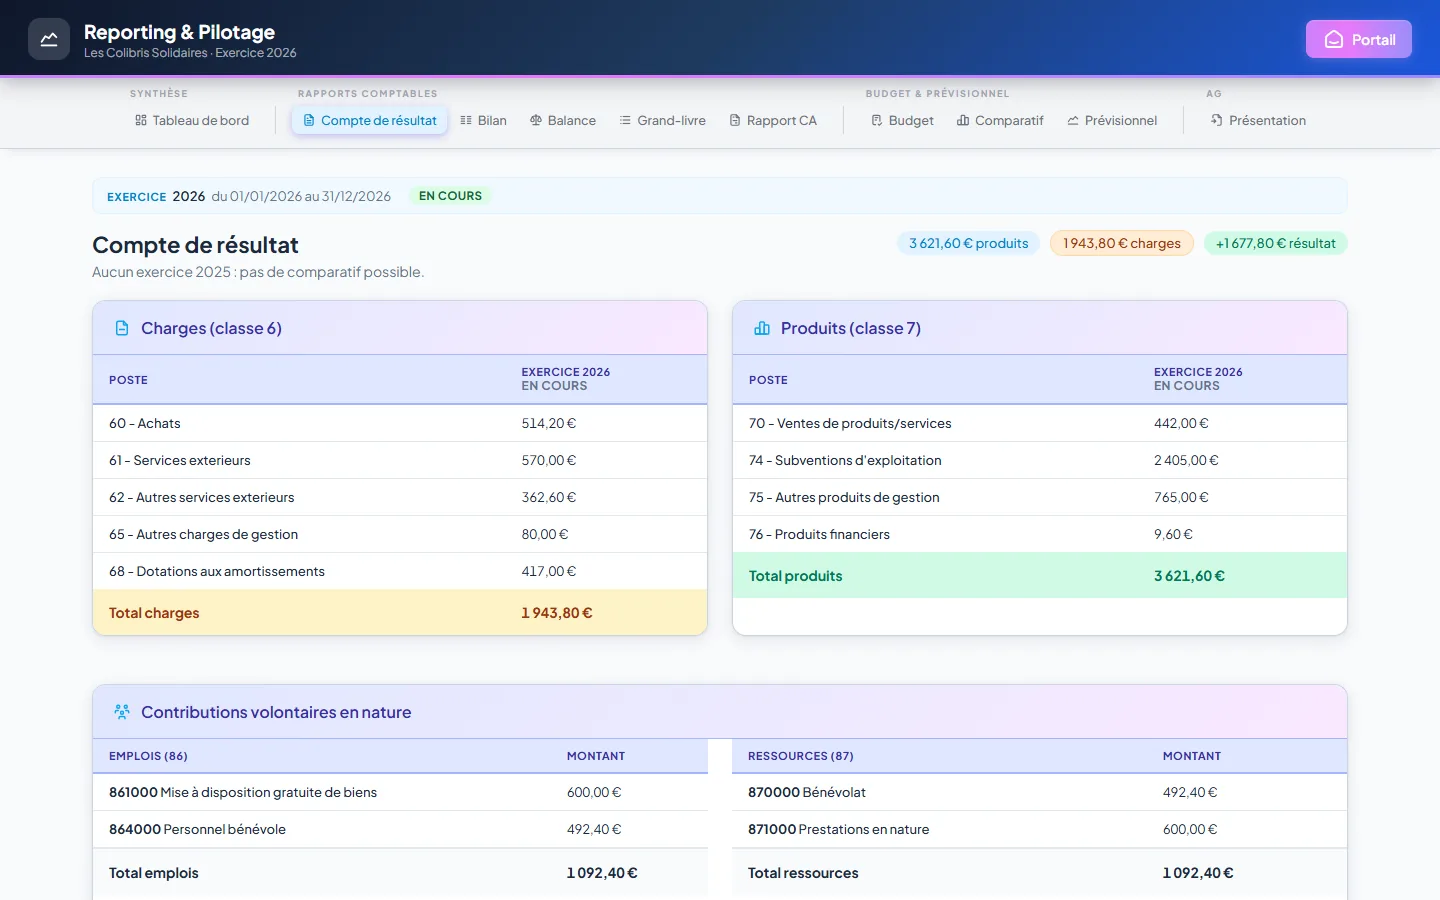The height and width of the screenshot is (900, 1440).
Task: Switch to the Bilan report
Action: [484, 121]
